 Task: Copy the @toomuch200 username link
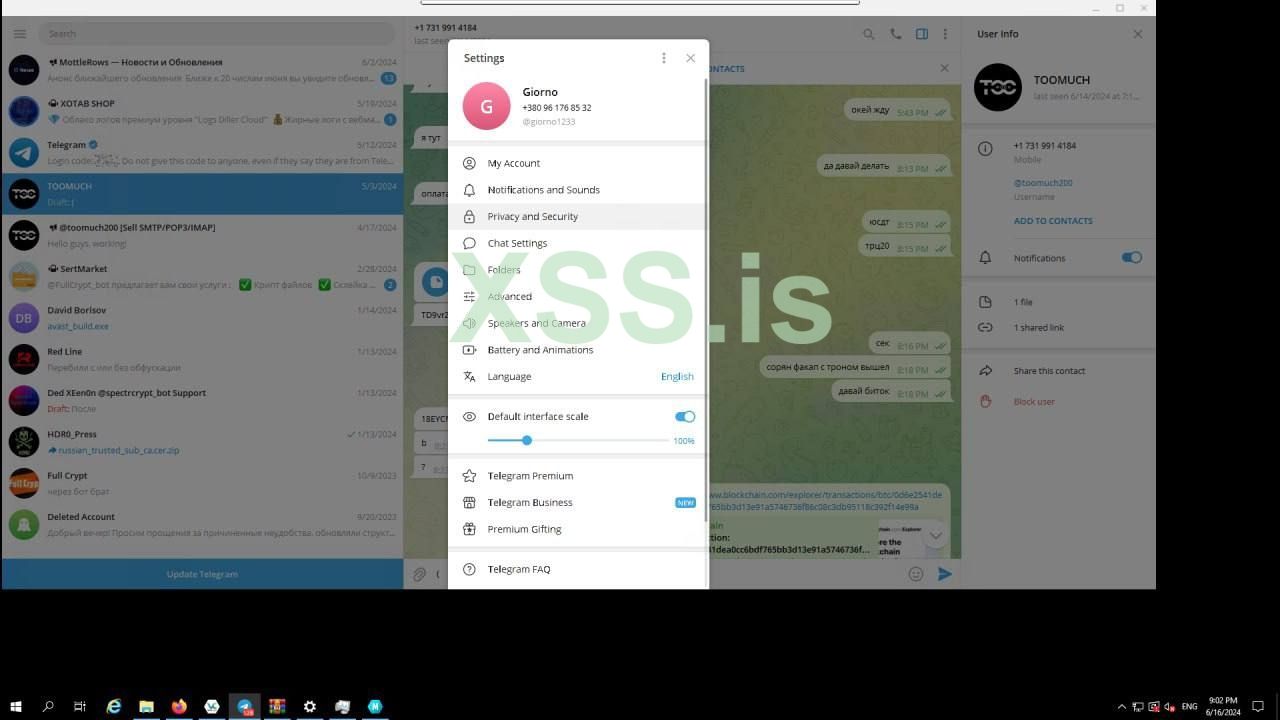click(1043, 183)
